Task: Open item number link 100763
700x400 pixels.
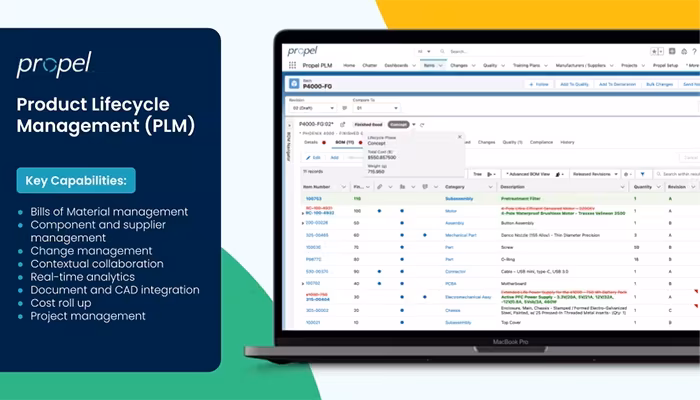Action: [x=314, y=199]
